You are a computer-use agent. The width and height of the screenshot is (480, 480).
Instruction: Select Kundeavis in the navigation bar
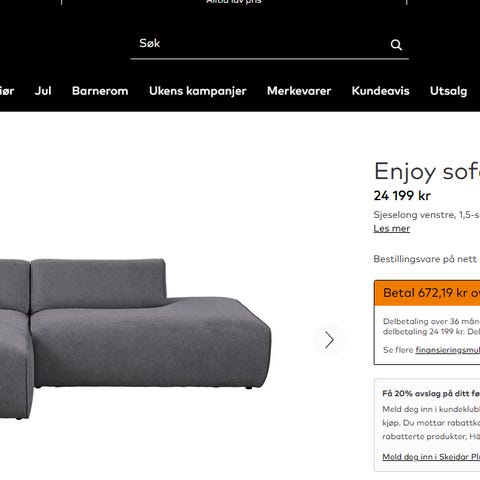[380, 91]
